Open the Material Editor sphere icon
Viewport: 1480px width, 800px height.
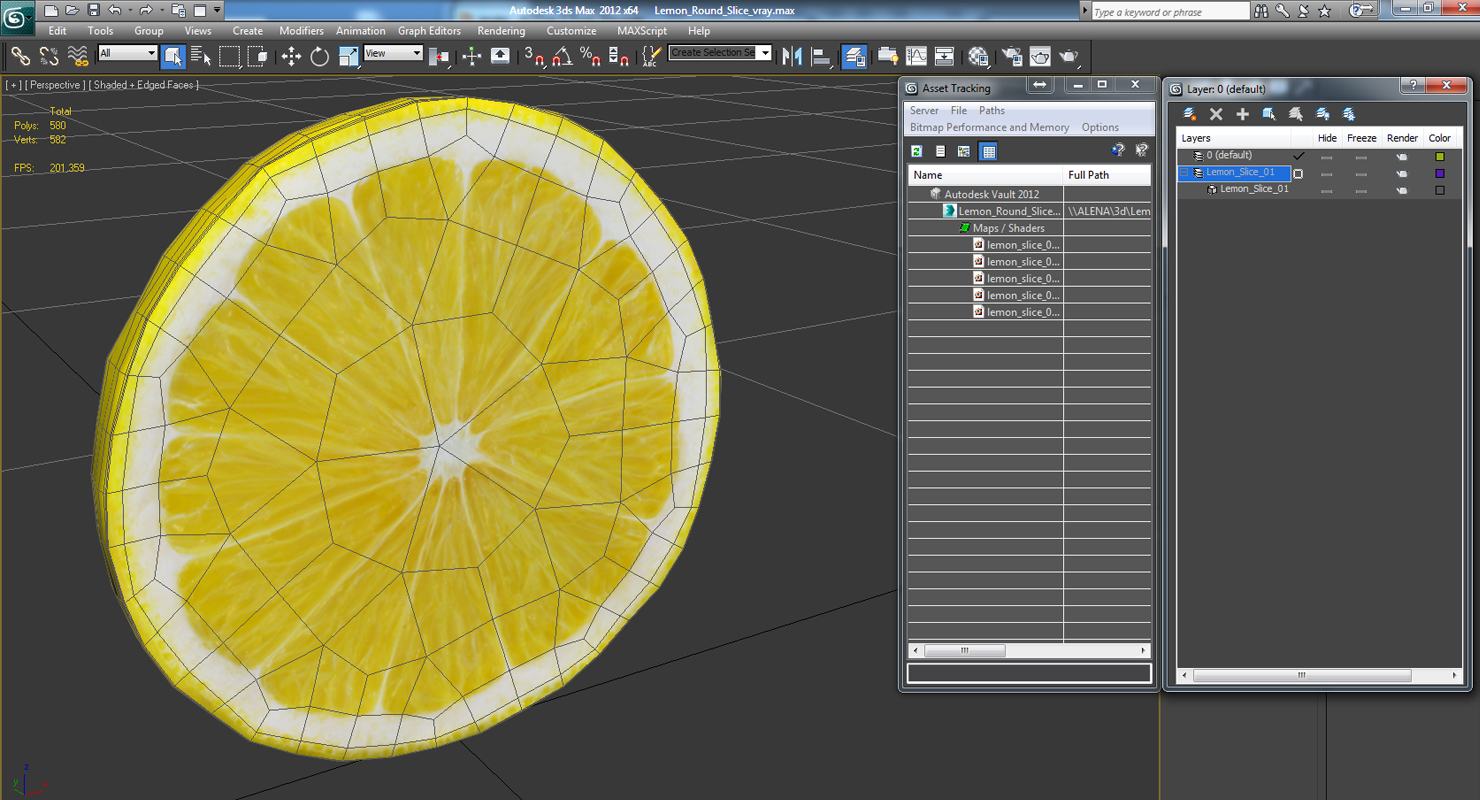click(978, 57)
